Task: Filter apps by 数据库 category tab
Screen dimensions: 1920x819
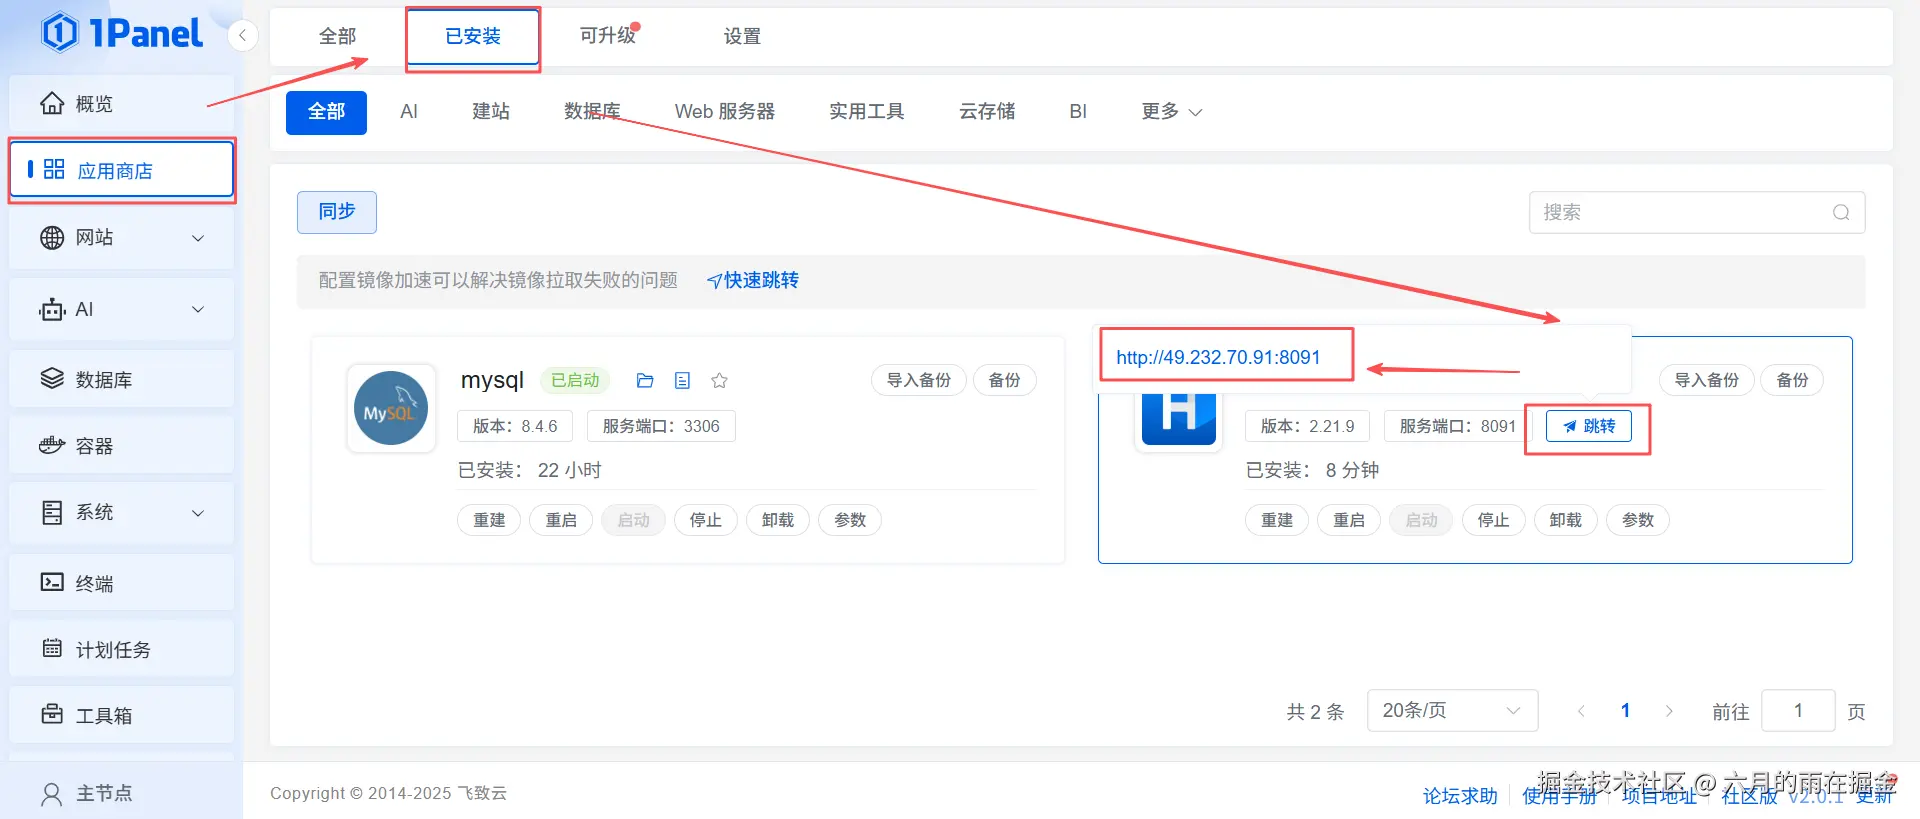Action: point(592,112)
